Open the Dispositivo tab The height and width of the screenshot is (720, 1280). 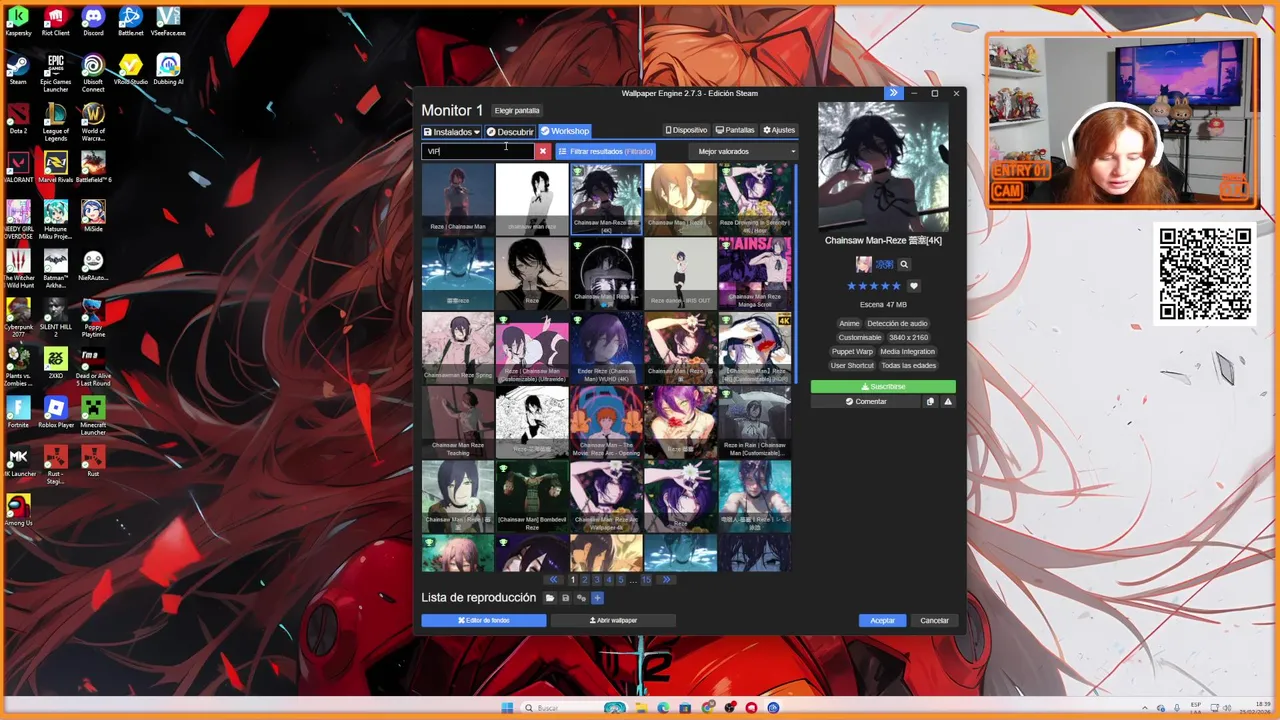[686, 130]
